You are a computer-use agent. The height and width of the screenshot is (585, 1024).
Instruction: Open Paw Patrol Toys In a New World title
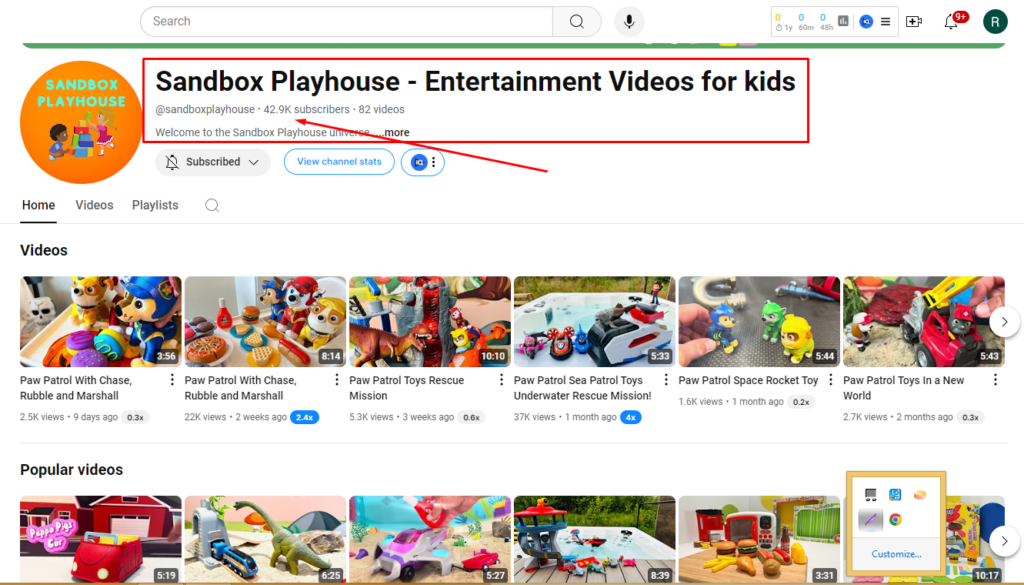903,388
